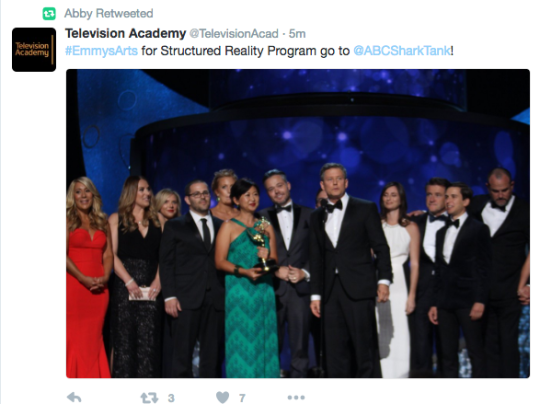
Task: Open the @ABCSharkTank mention
Action: [x=402, y=51]
